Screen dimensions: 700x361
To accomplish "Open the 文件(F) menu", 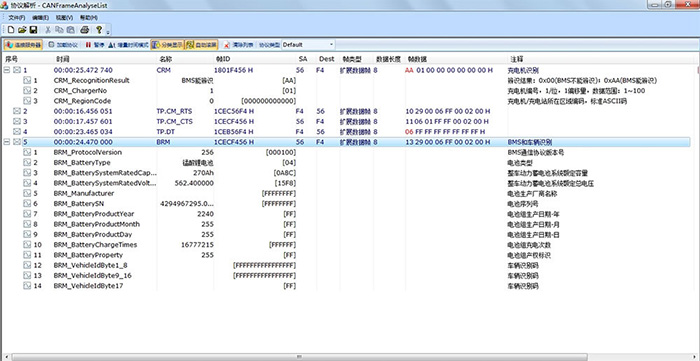I will pos(17,18).
